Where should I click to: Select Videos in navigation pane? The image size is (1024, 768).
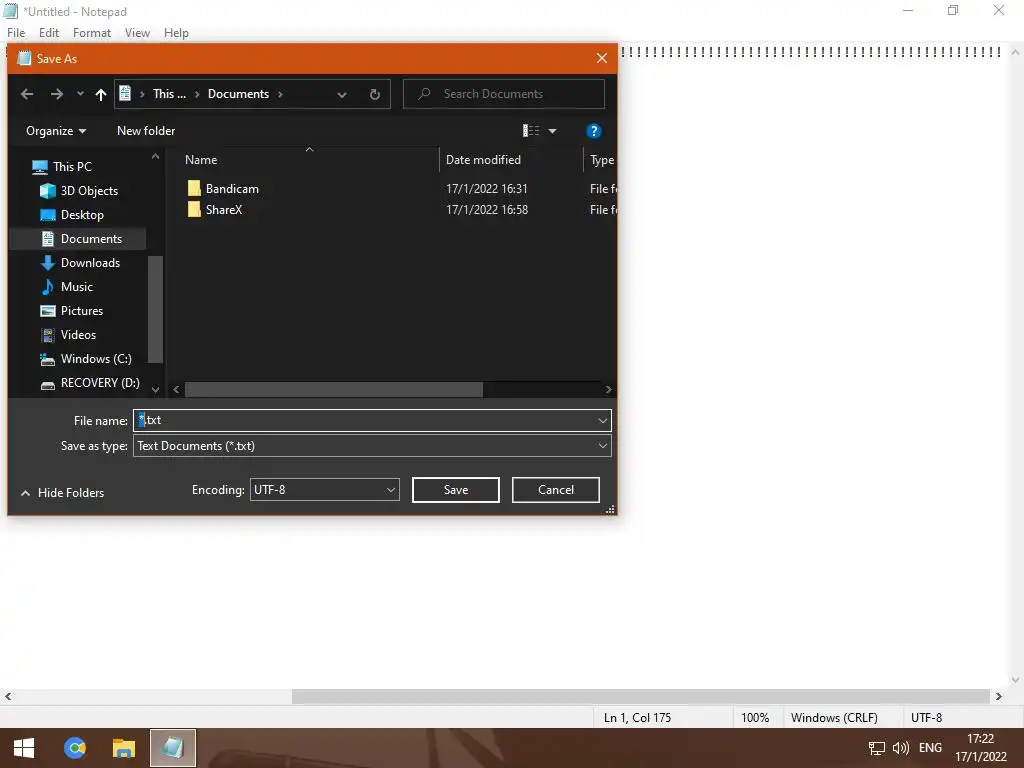(x=78, y=335)
